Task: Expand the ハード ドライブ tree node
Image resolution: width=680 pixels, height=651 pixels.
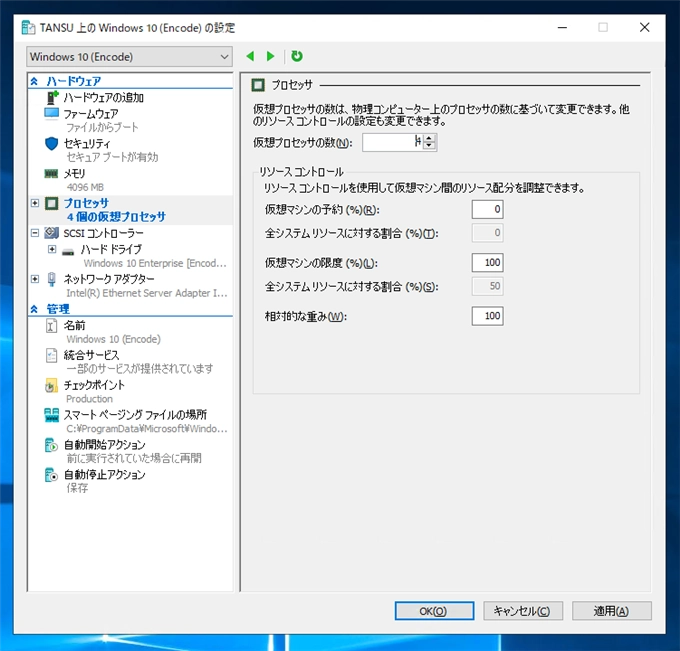Action: point(52,249)
